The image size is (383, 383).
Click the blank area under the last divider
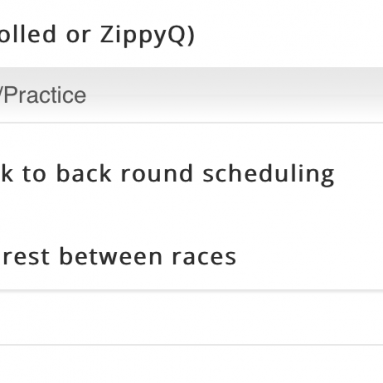point(191,365)
